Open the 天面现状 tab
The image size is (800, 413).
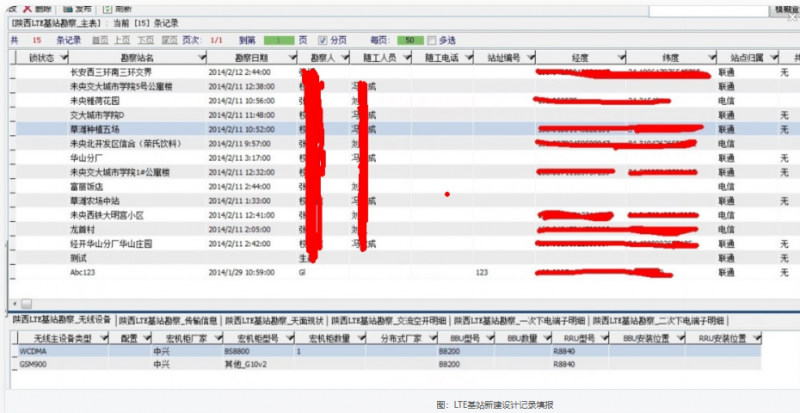(275, 321)
